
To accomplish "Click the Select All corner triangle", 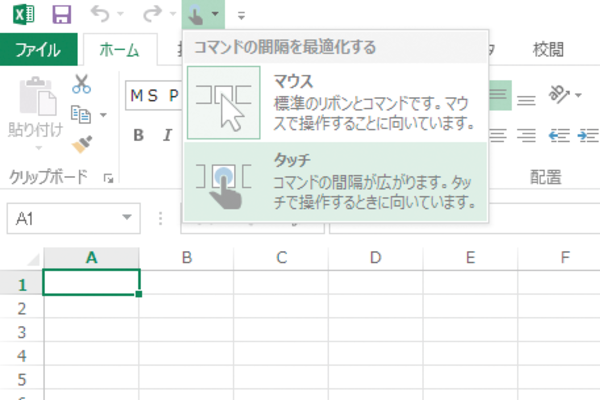I will click(33, 260).
